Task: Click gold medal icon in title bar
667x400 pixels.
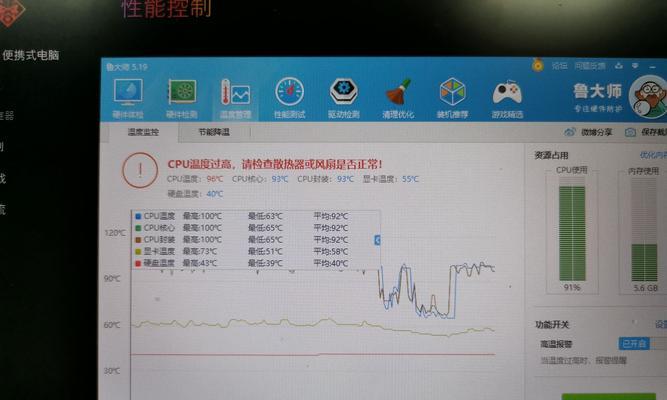Action: click(x=538, y=65)
